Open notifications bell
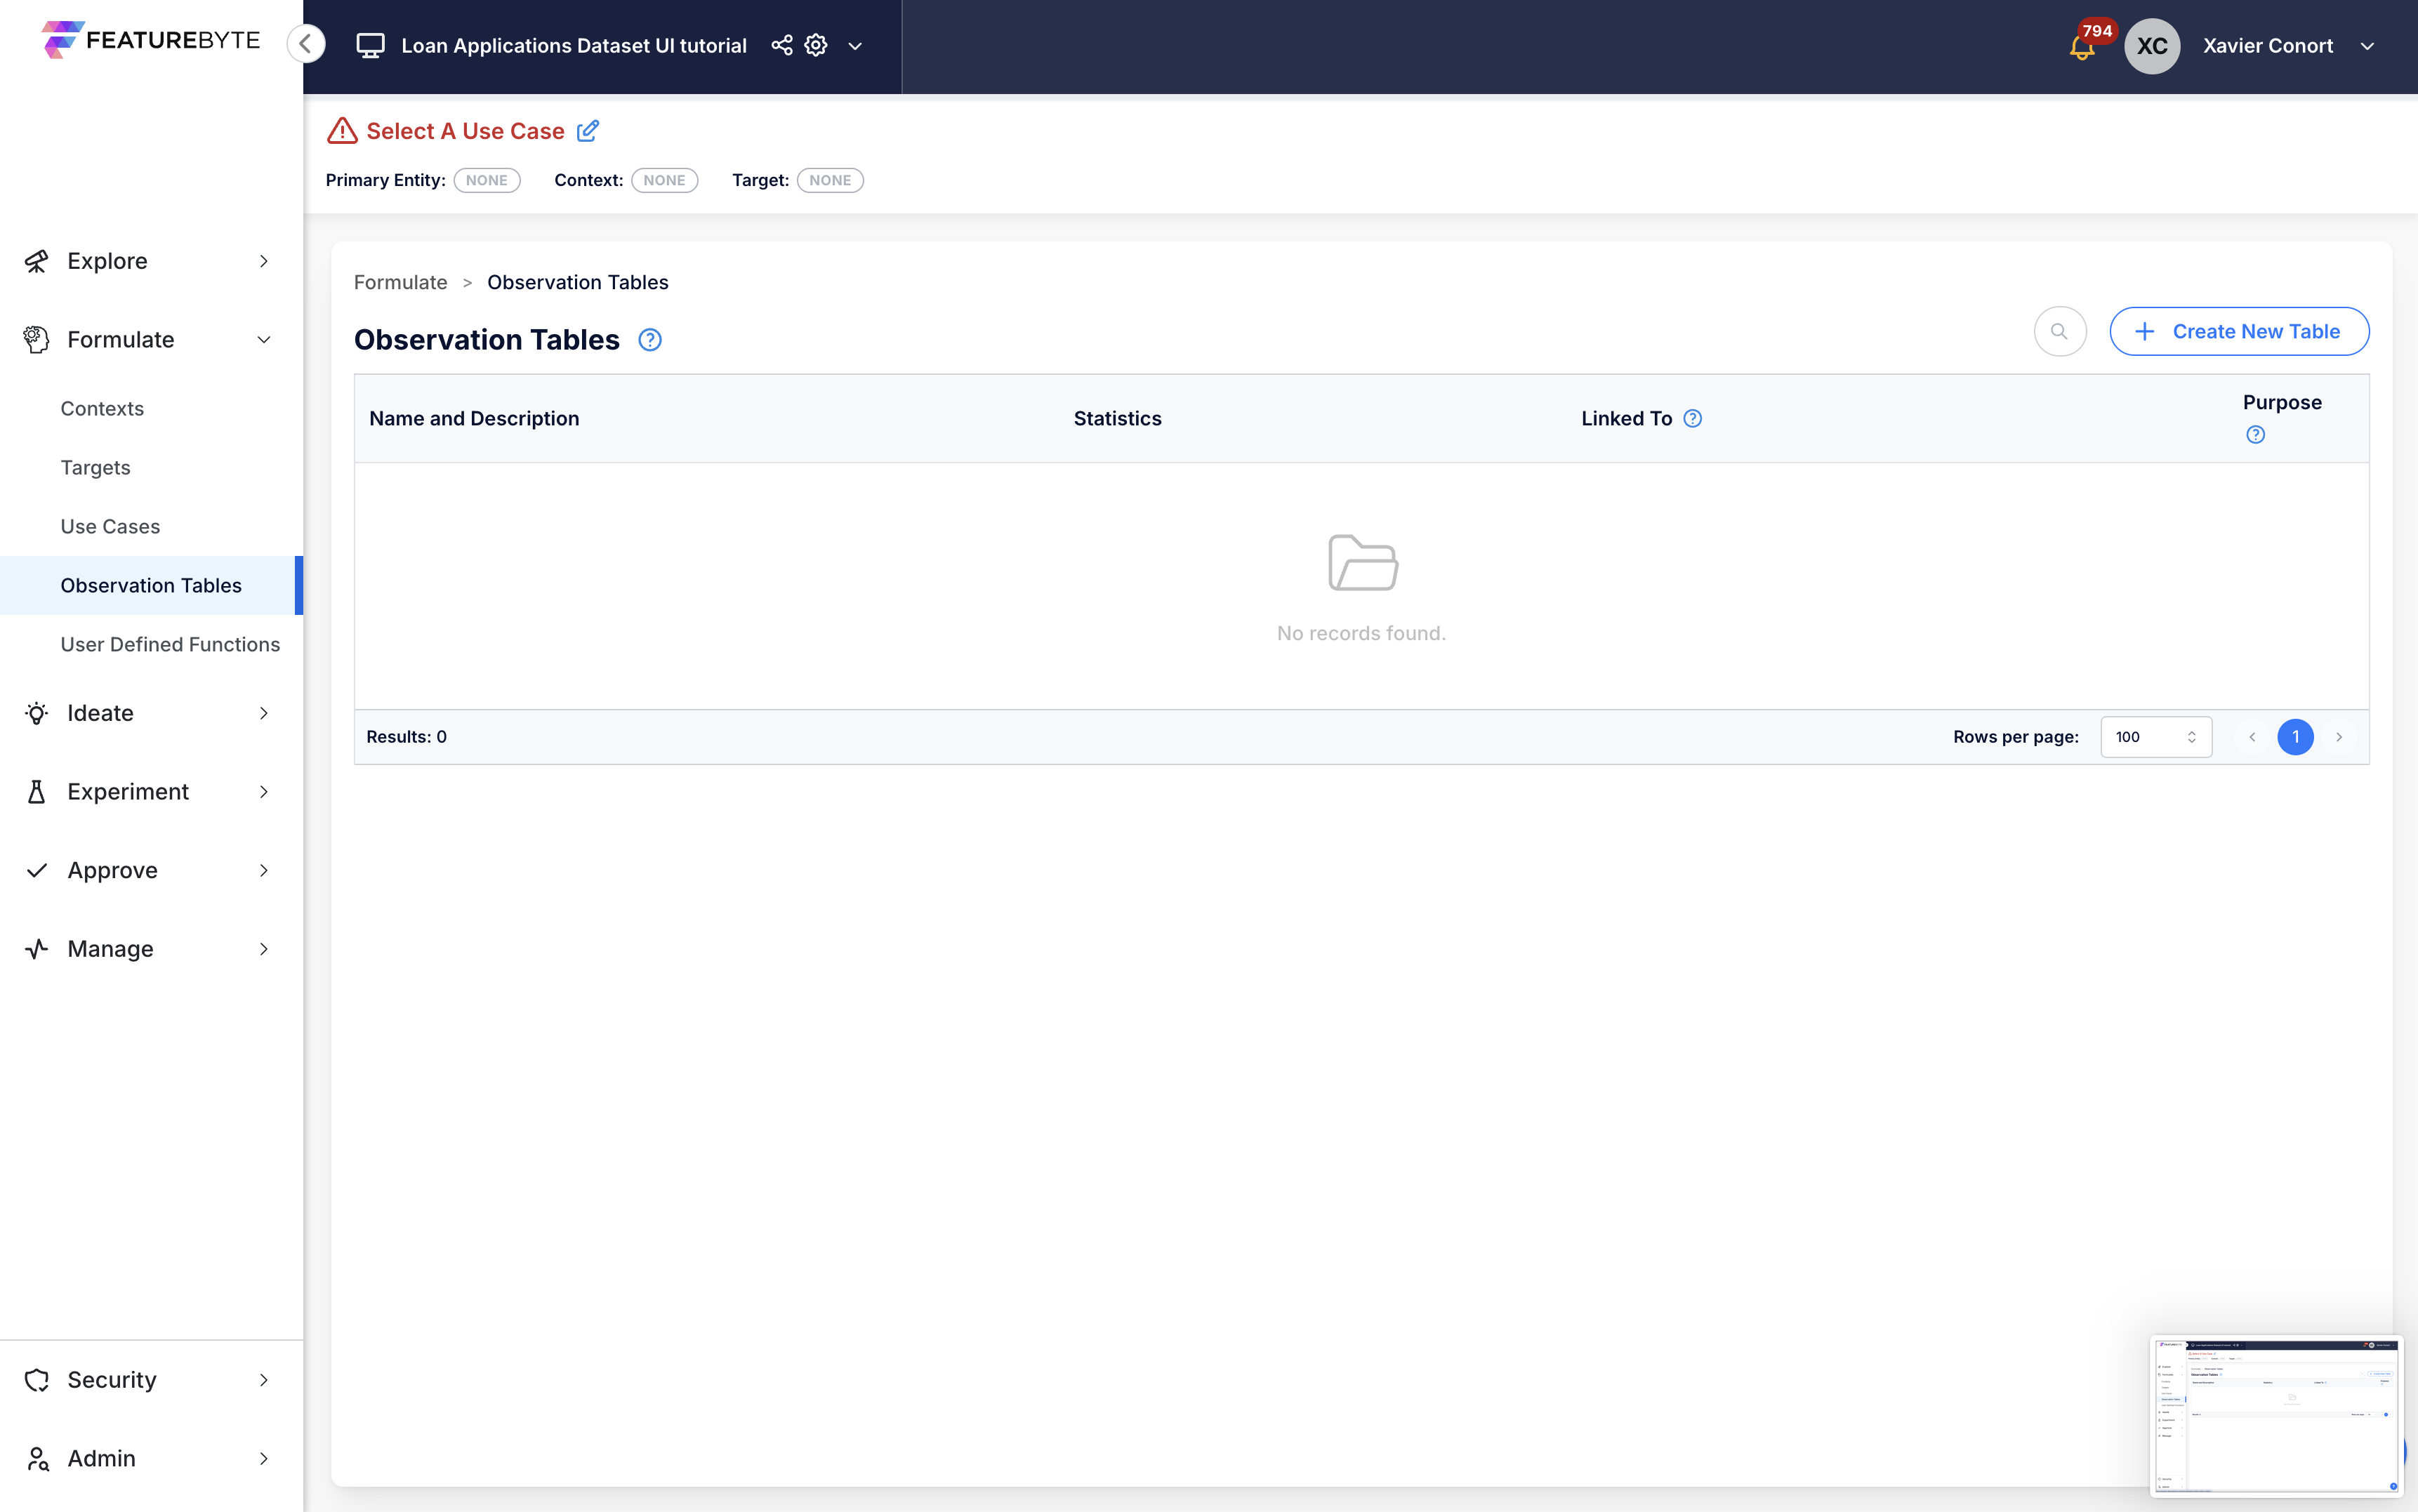Screen dimensions: 2418x1512 (2082, 47)
